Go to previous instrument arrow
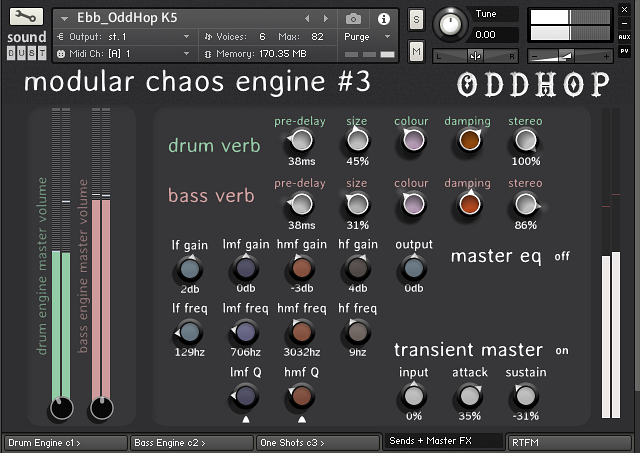Image resolution: width=640 pixels, height=453 pixels. click(307, 18)
